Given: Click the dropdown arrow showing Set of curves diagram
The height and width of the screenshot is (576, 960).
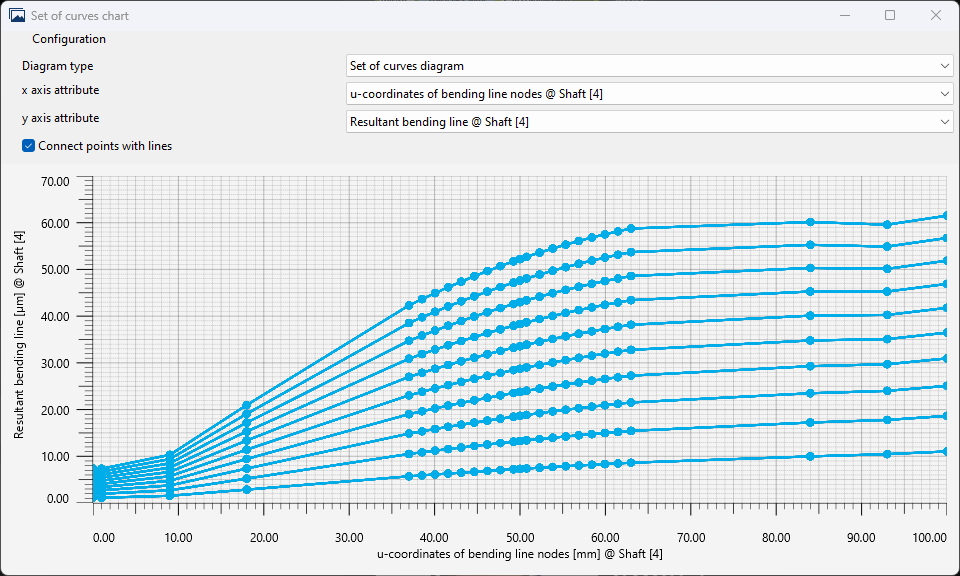Looking at the screenshot, I should click(x=945, y=66).
